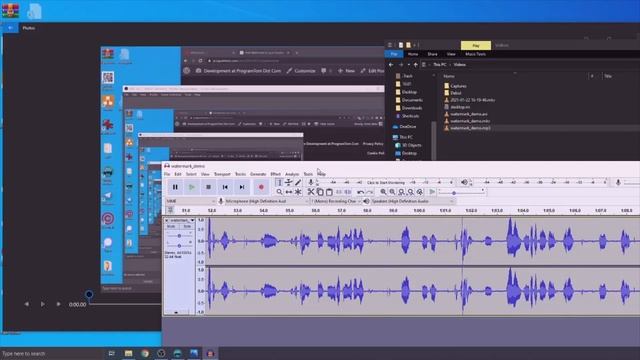
Task: Fit selection to window width
Action: click(401, 192)
